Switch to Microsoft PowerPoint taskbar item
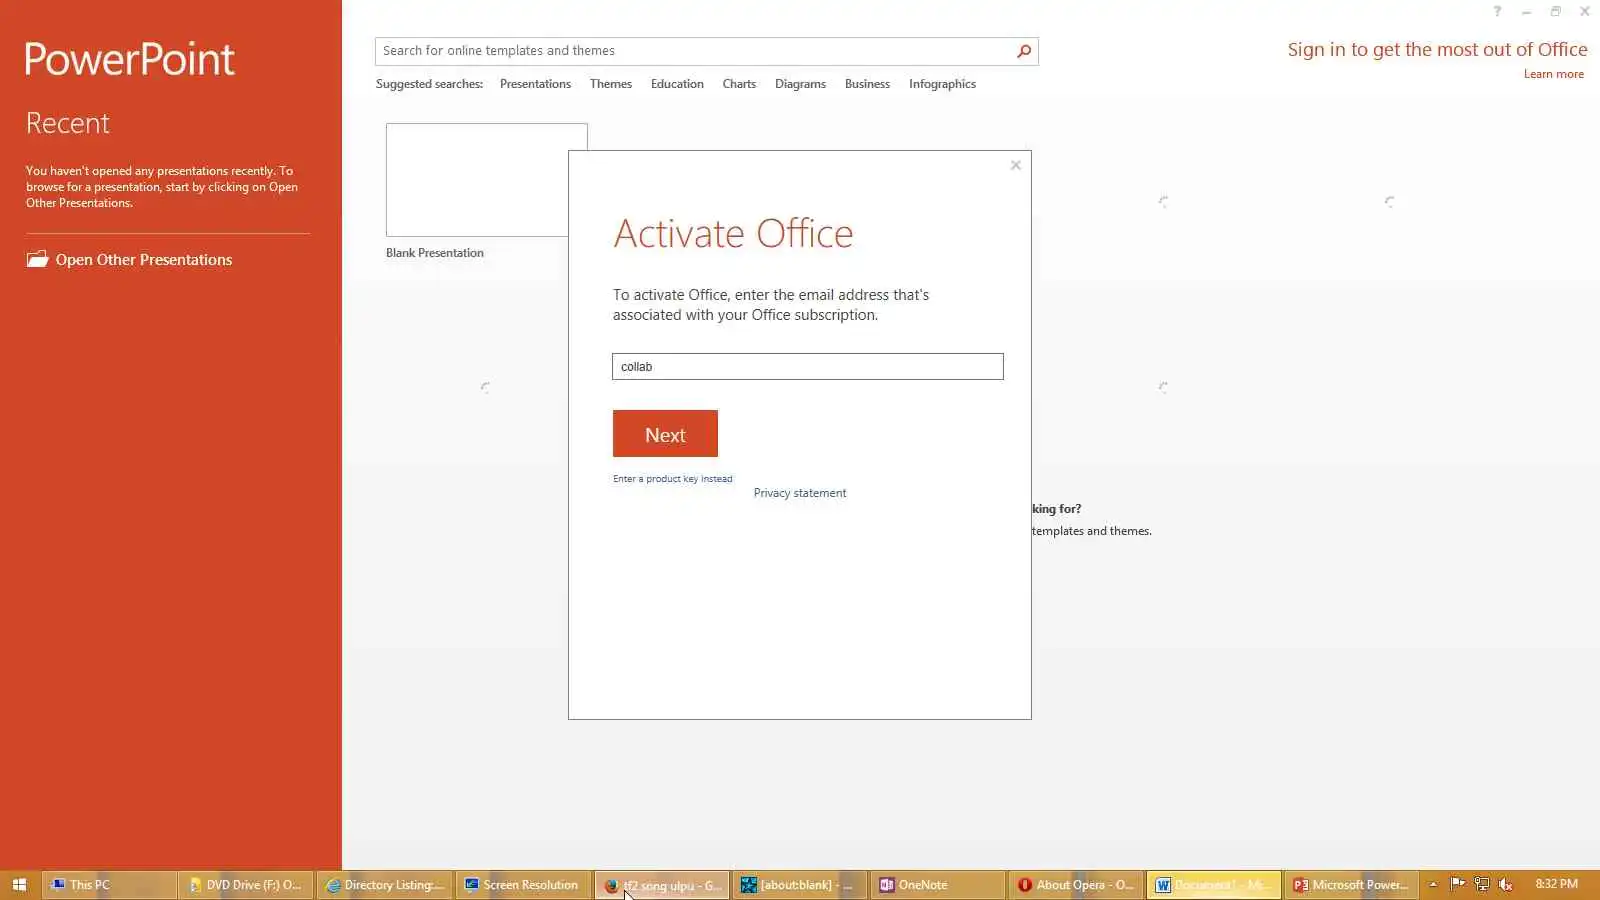This screenshot has height=900, width=1600. [1352, 885]
